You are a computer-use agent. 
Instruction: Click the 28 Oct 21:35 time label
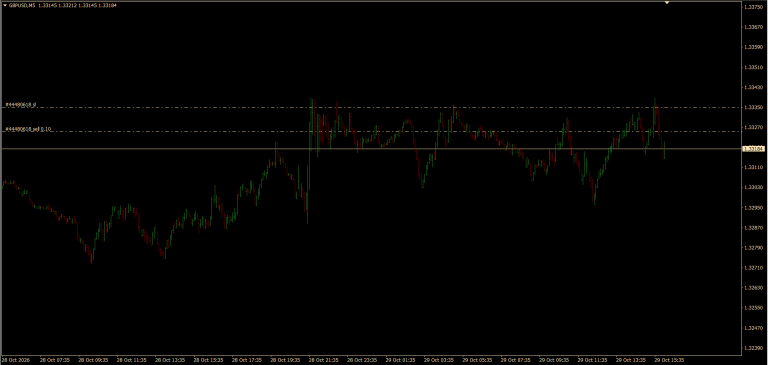click(324, 360)
